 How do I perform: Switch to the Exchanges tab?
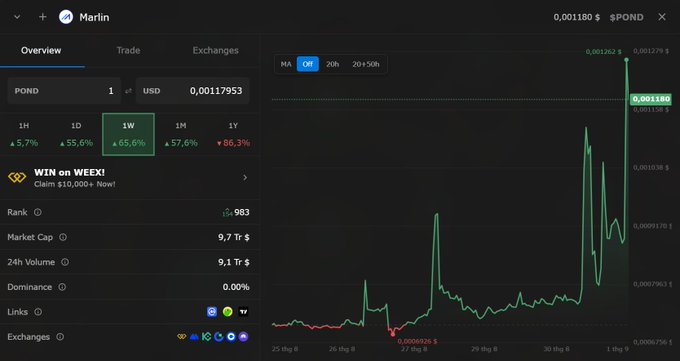pos(216,50)
